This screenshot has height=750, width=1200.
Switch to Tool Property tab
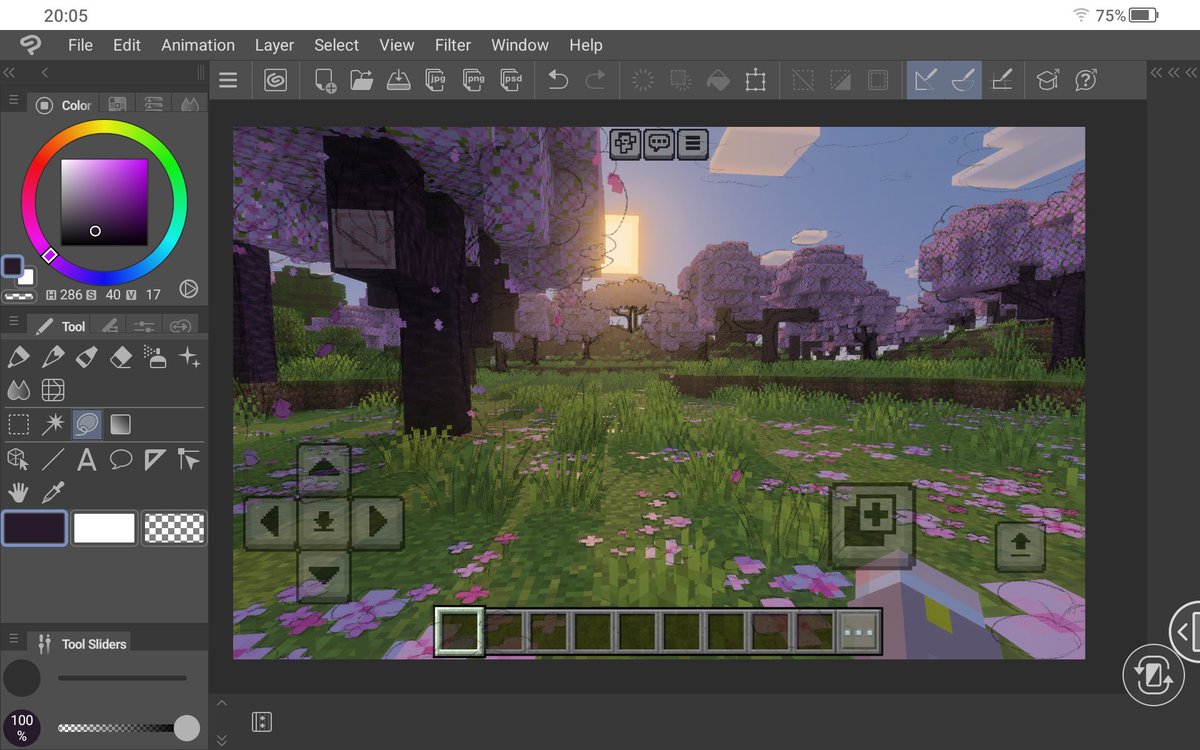coord(144,326)
